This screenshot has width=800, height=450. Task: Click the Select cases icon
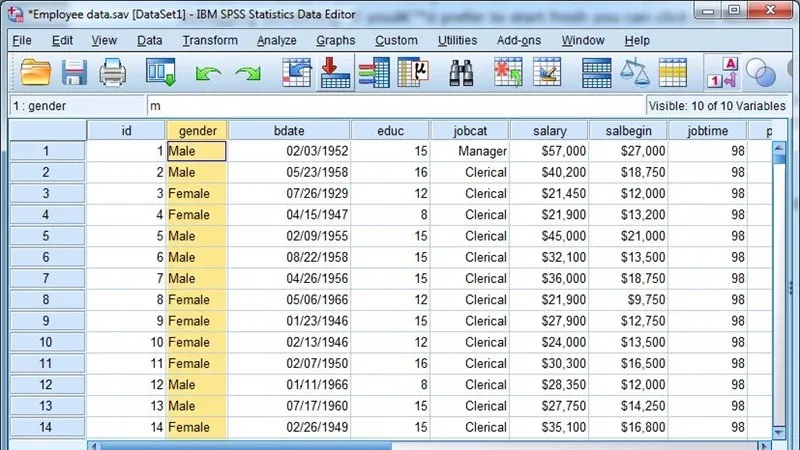point(672,72)
